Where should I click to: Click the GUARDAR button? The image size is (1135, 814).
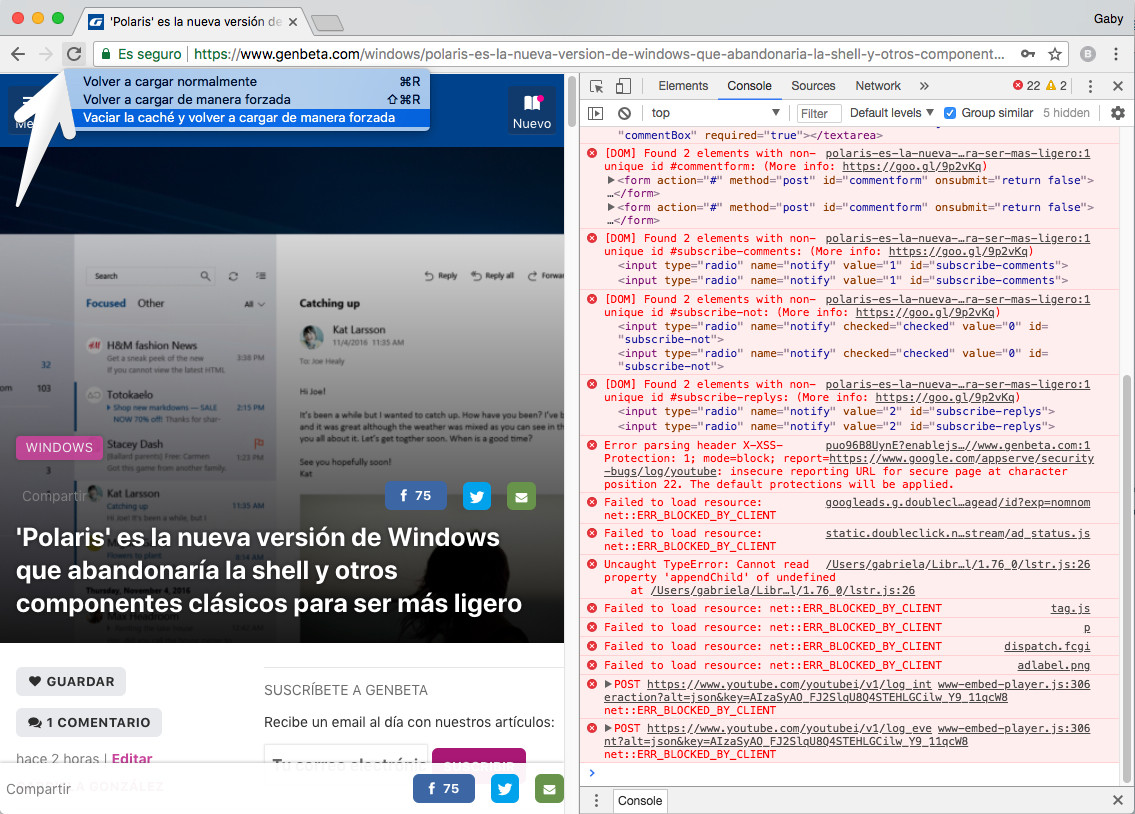[70, 682]
